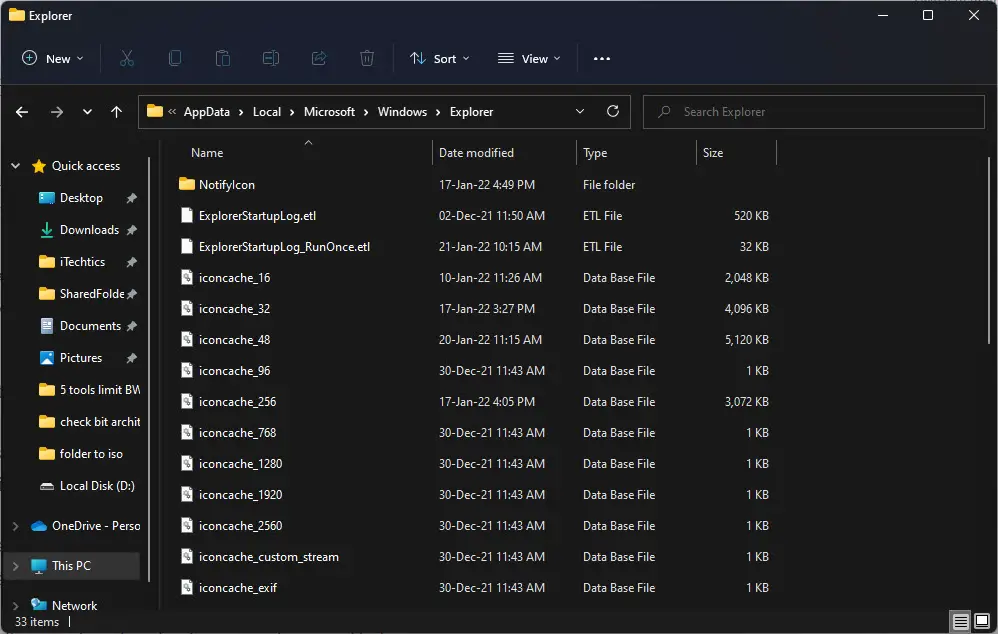Screen dimensions: 998x634
Task: Click the Copy icon in toolbar
Action: 174,59
